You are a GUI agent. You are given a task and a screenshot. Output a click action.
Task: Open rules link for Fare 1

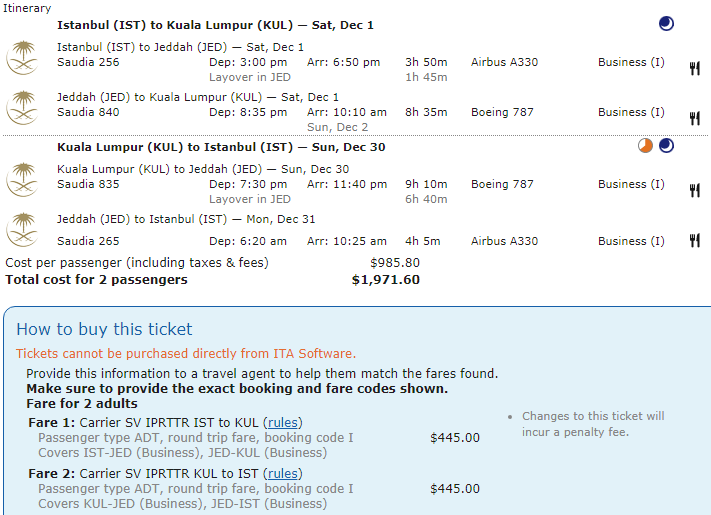[x=283, y=422]
